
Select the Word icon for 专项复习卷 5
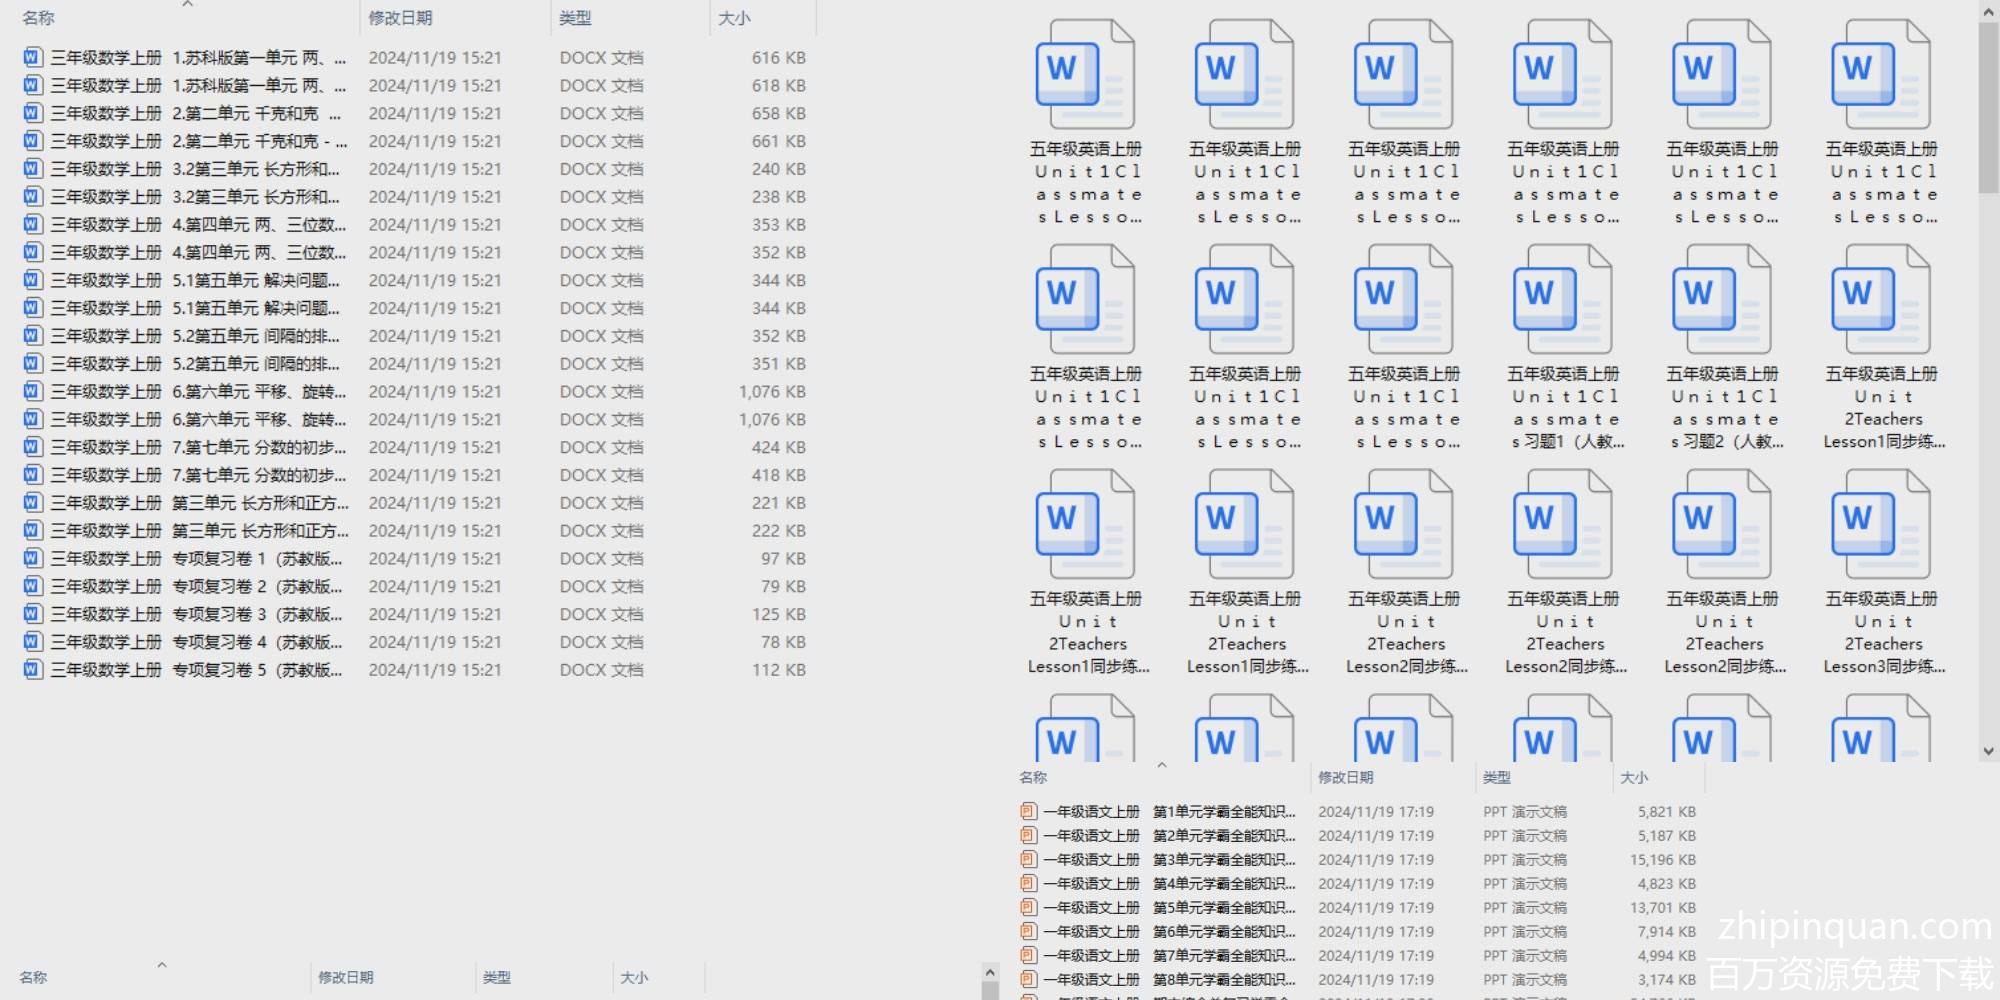click(x=33, y=669)
